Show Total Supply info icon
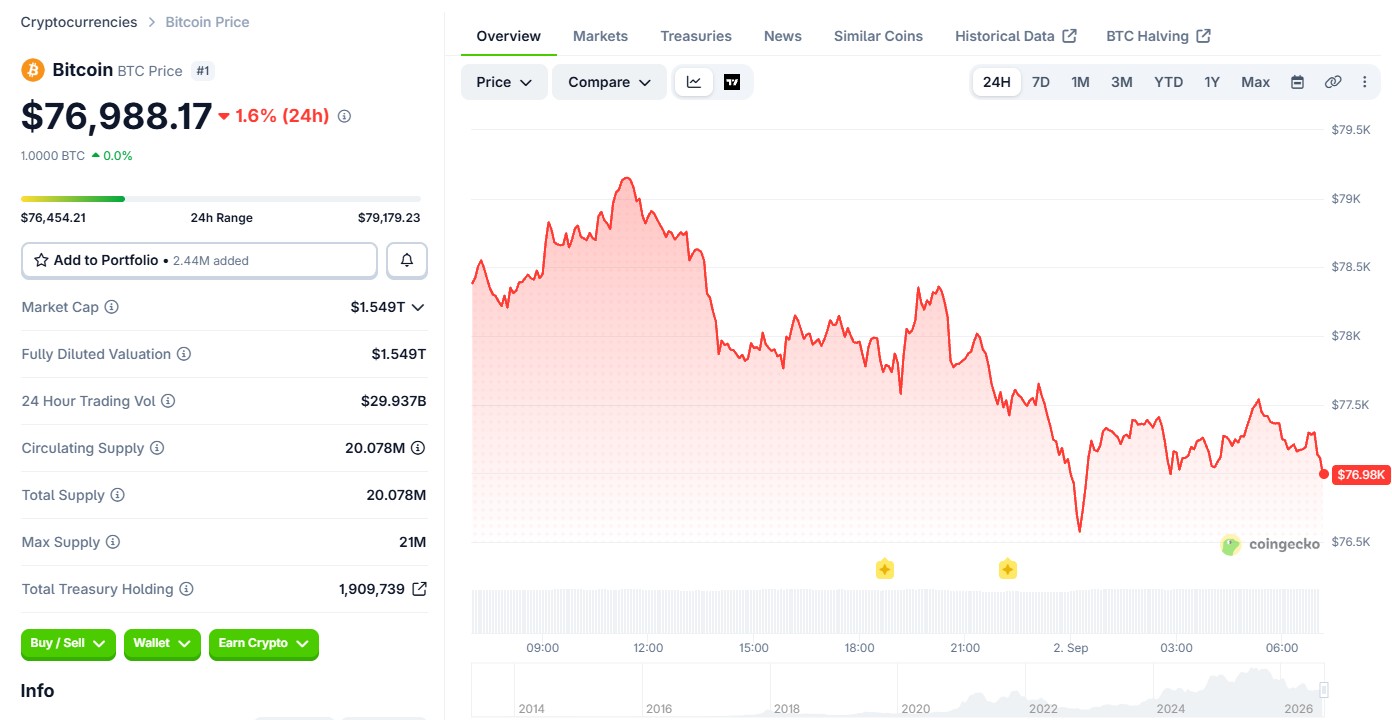Screen dimensions: 1392x720 (118, 495)
